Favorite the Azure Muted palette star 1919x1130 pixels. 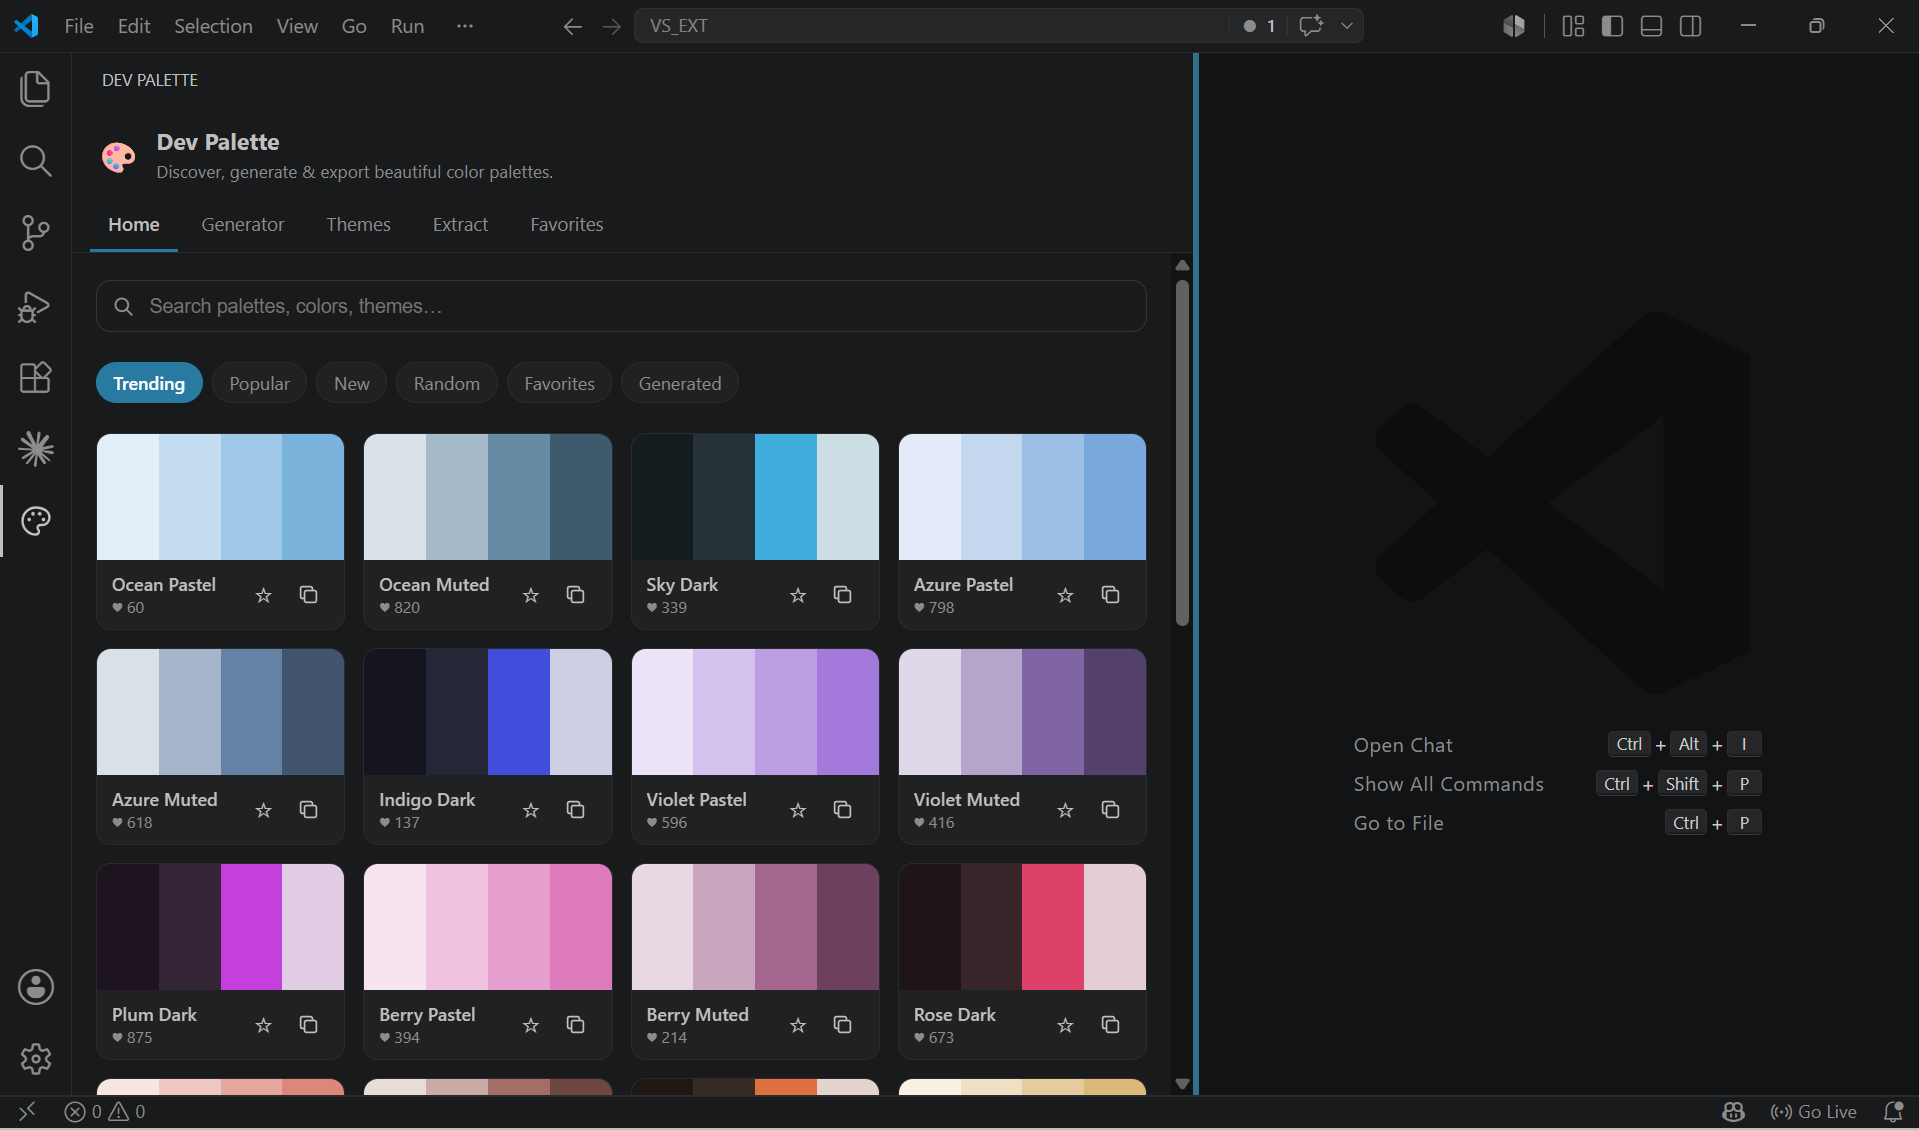(263, 810)
